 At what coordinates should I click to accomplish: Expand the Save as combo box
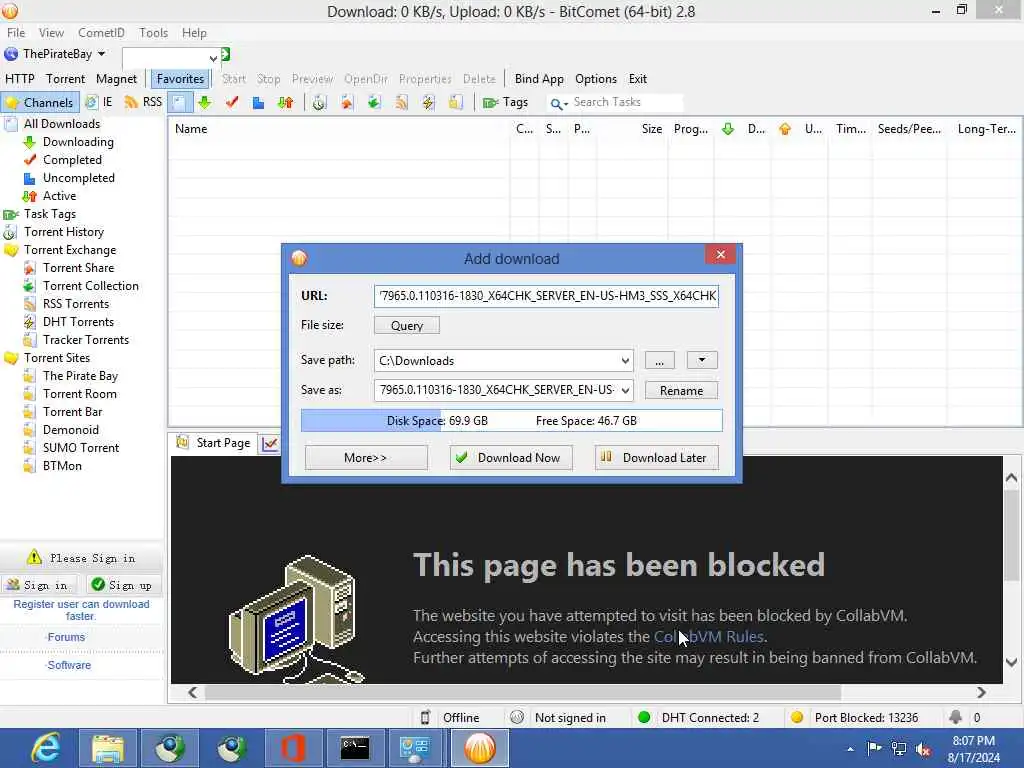625,391
